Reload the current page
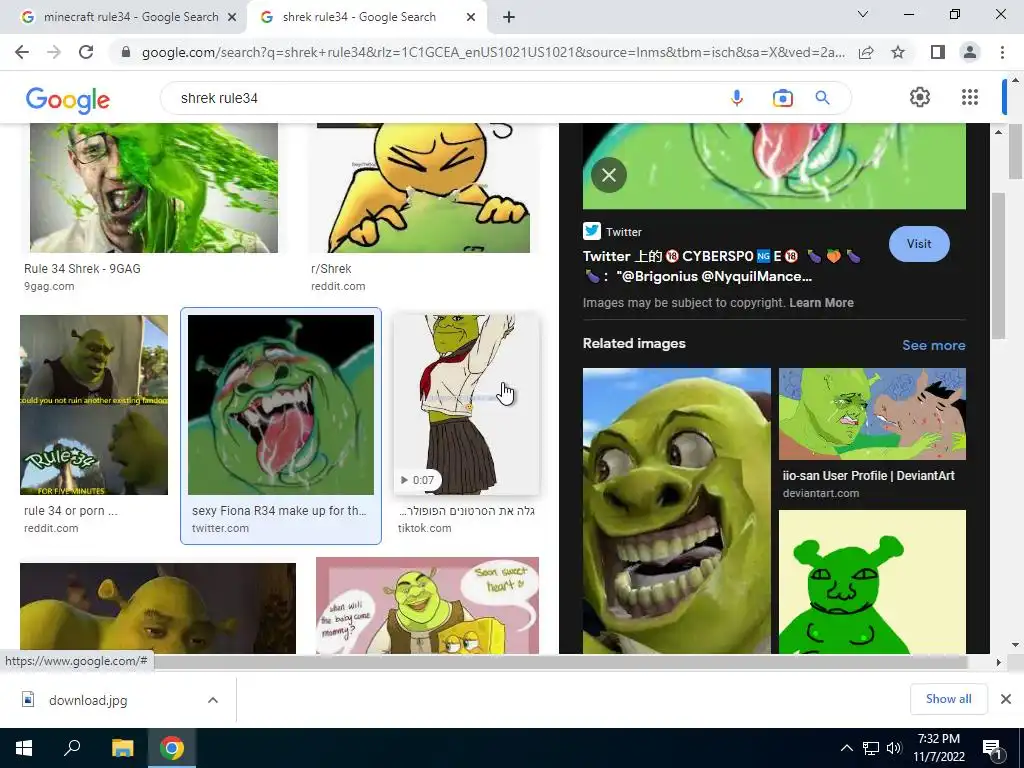 point(86,52)
